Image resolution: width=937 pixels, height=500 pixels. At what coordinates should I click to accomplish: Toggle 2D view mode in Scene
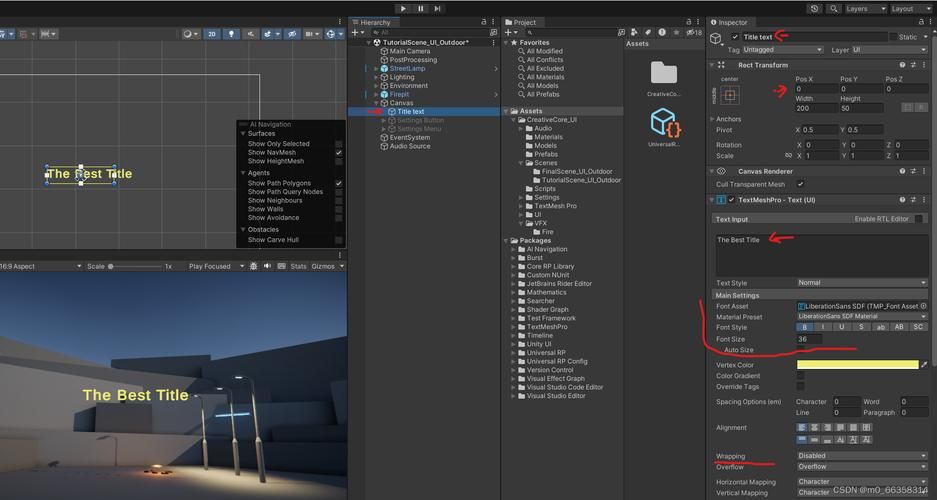pyautogui.click(x=212, y=34)
